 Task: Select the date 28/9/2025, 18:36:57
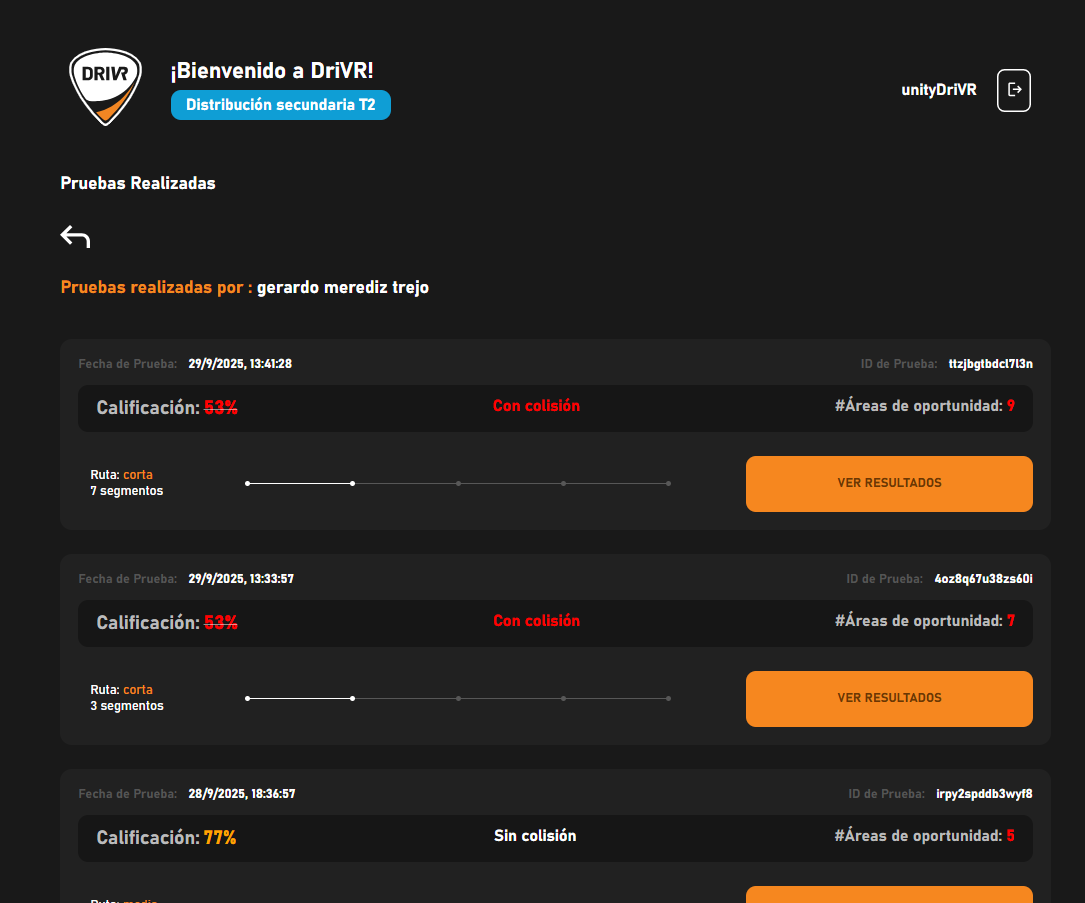[241, 794]
